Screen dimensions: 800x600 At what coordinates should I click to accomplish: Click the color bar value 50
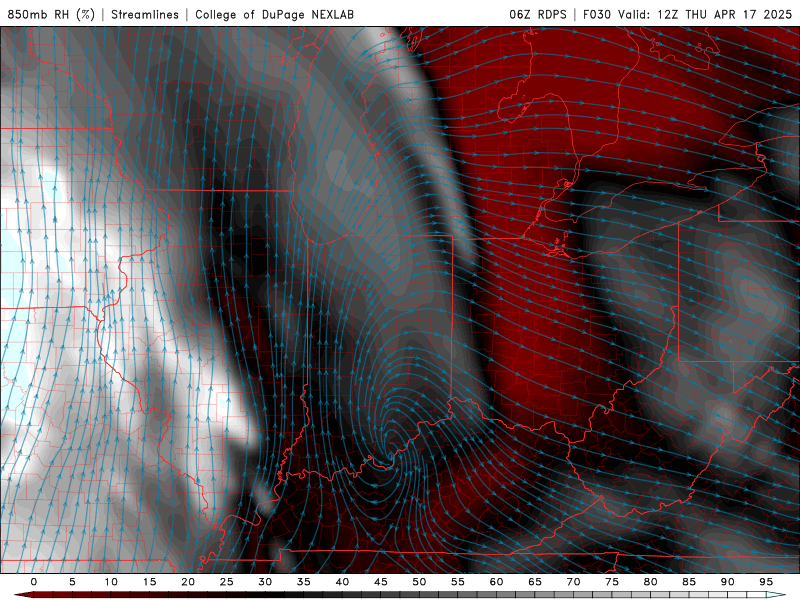419,582
